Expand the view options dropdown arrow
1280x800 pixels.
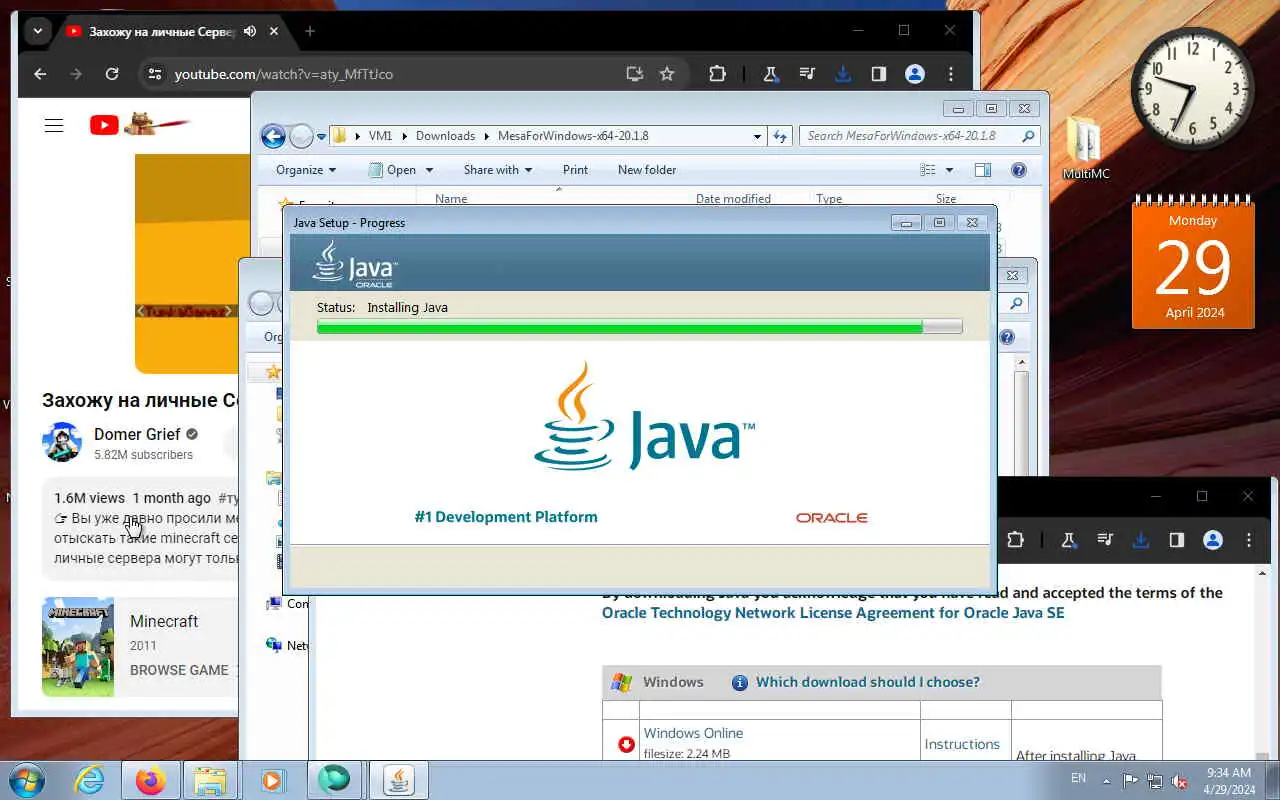point(949,170)
